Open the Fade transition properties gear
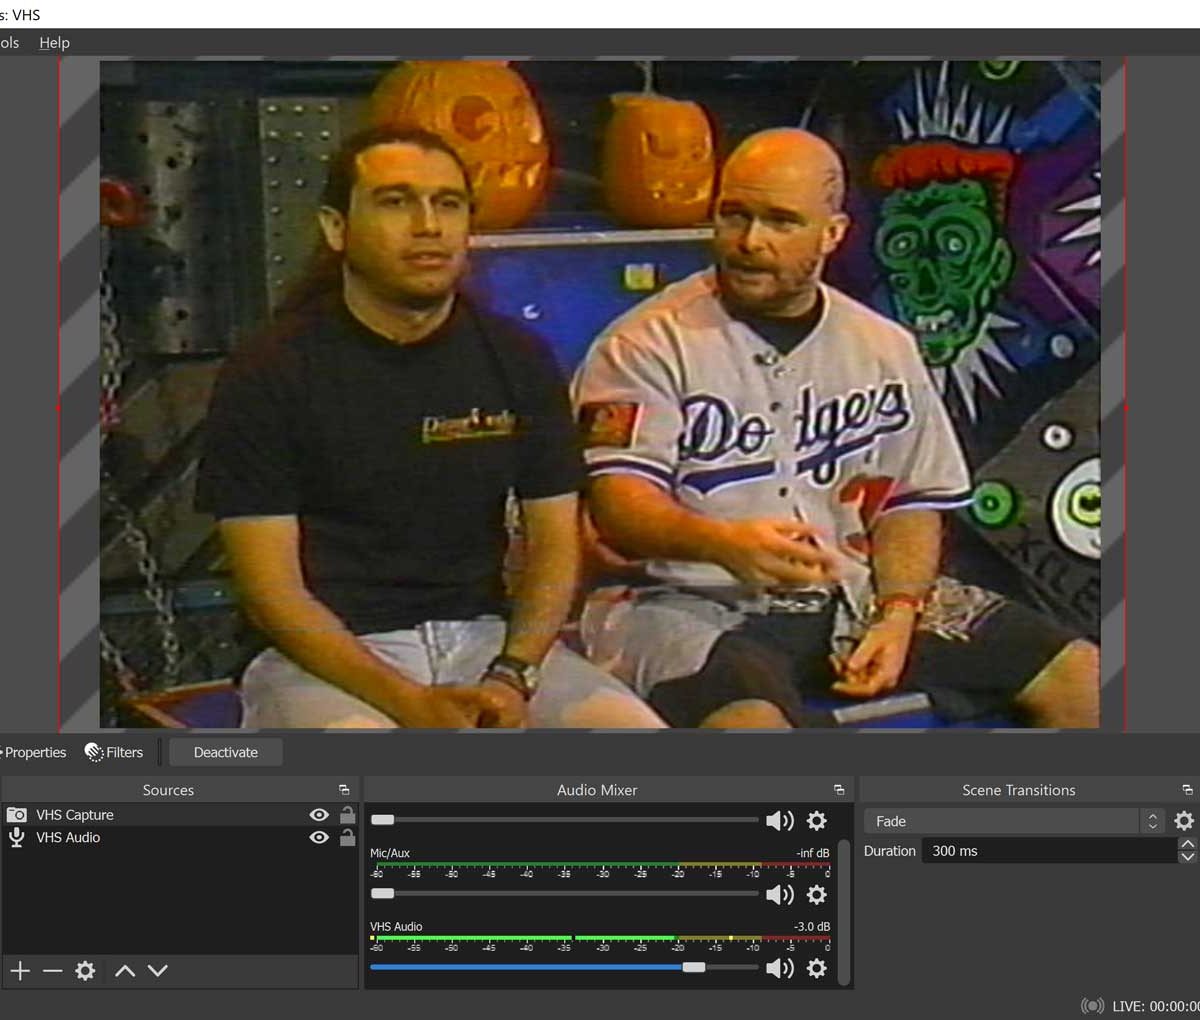The width and height of the screenshot is (1200, 1020). coord(1184,821)
